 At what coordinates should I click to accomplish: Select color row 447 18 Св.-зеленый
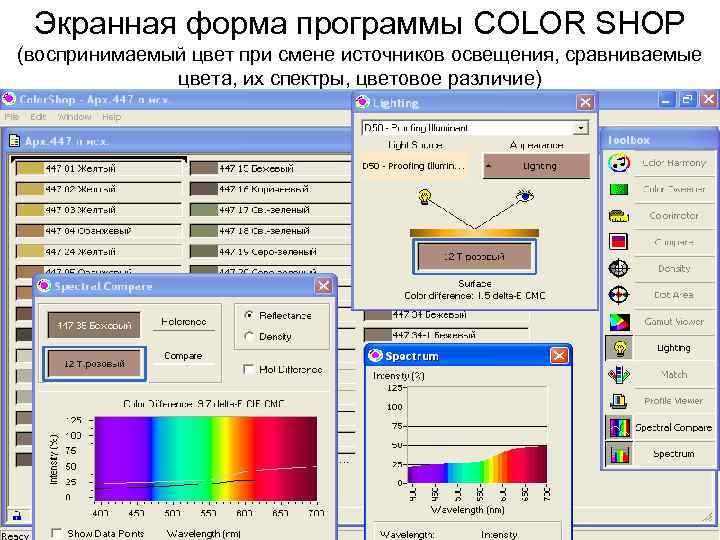pos(271,231)
